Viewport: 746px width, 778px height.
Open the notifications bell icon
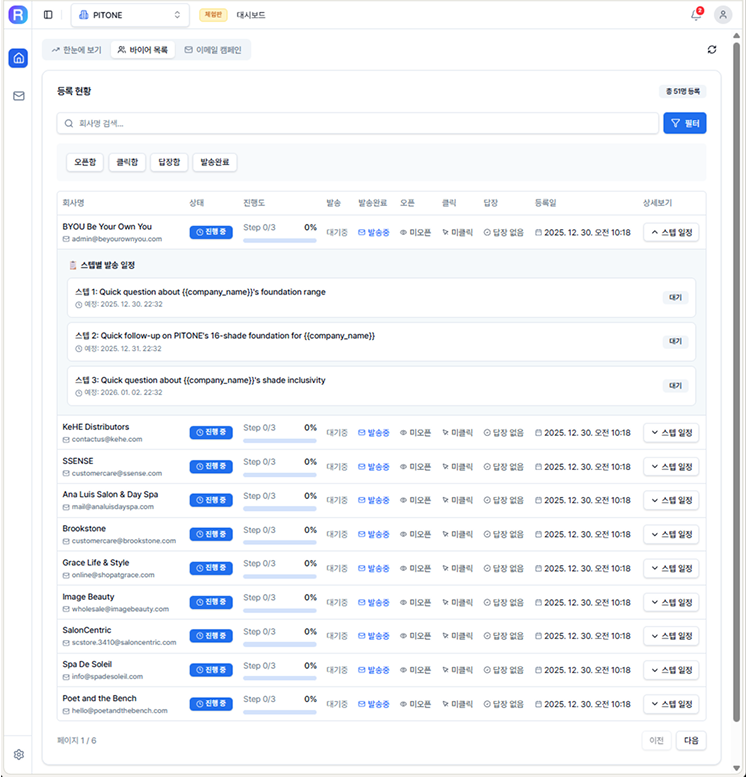tap(696, 15)
